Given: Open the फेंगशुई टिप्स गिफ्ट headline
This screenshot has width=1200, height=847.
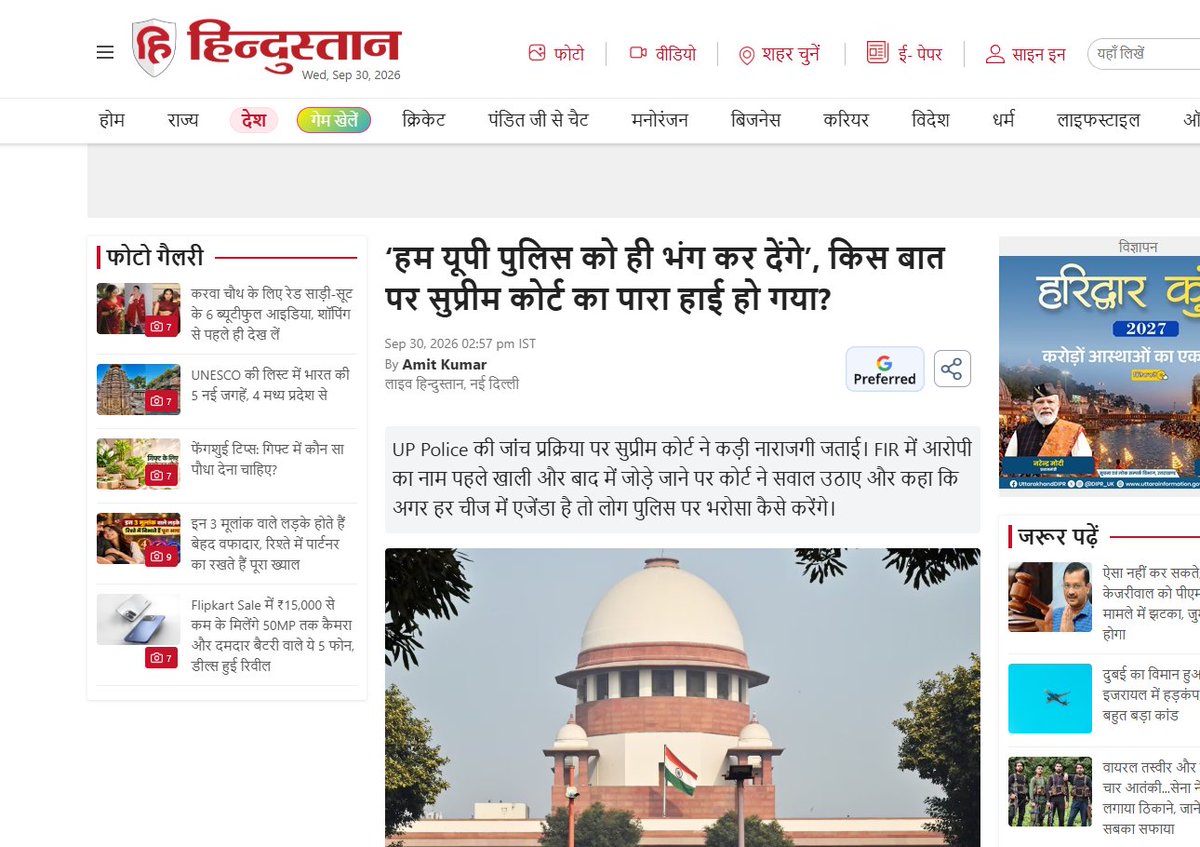Looking at the screenshot, I should [x=265, y=460].
